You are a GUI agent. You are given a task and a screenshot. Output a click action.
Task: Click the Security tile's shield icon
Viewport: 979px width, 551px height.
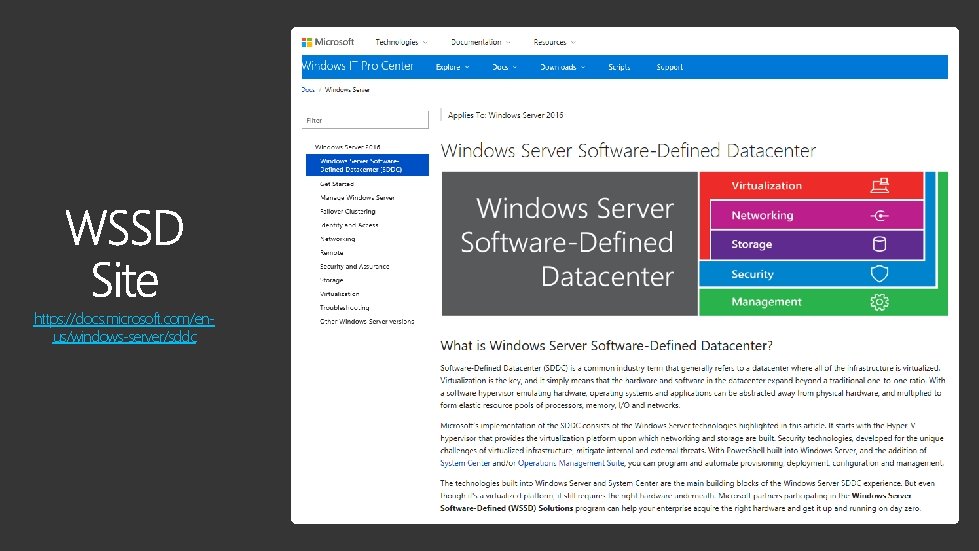pyautogui.click(x=879, y=273)
